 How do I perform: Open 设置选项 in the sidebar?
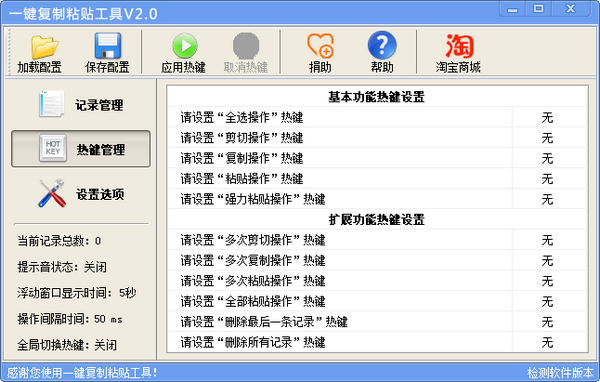tap(81, 194)
